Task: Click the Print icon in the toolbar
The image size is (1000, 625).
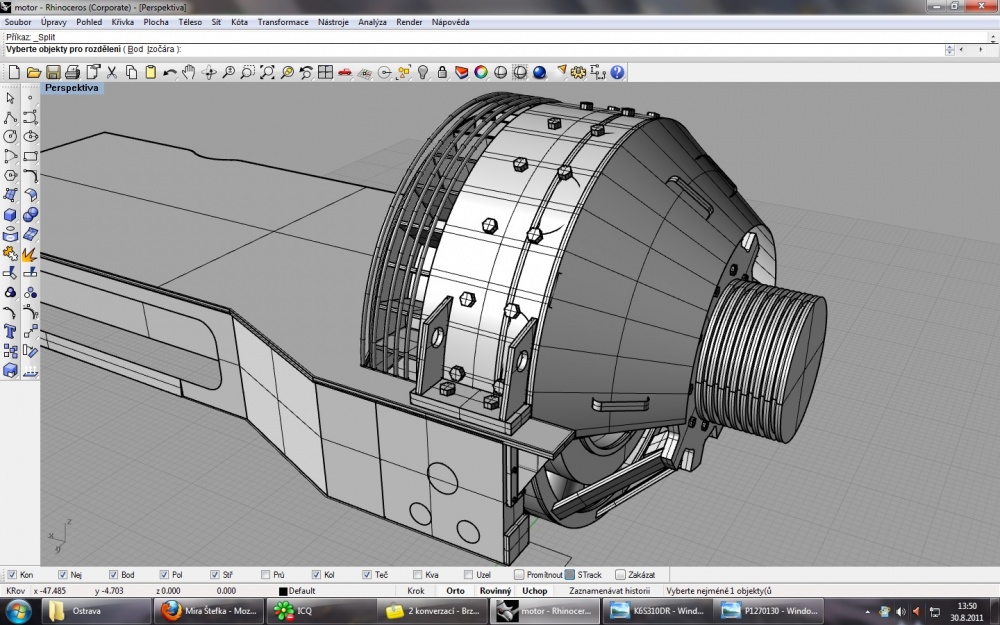Action: click(73, 72)
